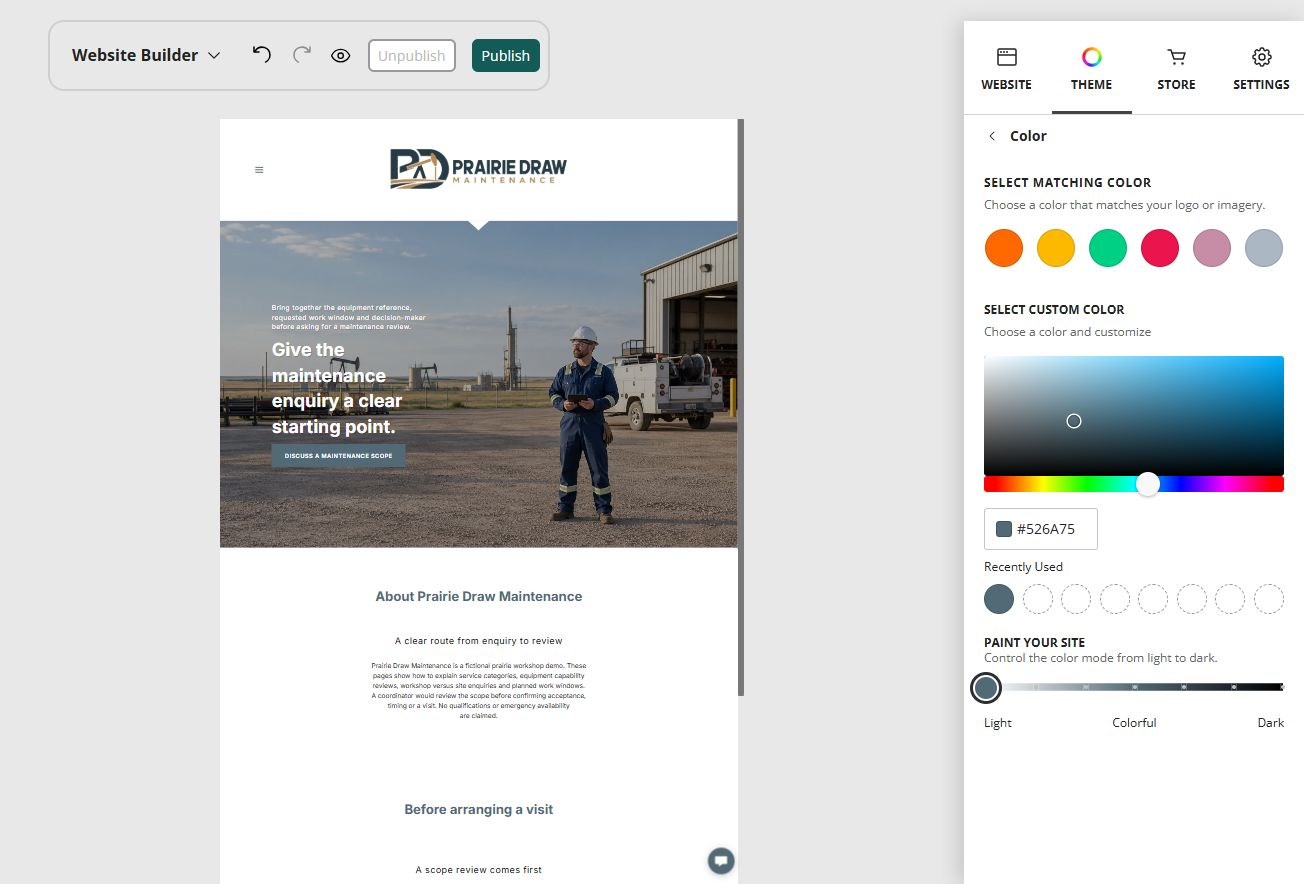Select the recently used slate color swatch

tap(999, 599)
